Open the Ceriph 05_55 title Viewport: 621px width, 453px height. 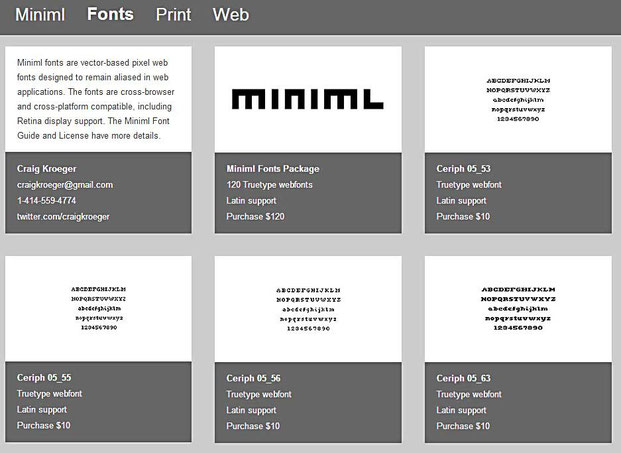(x=44, y=378)
